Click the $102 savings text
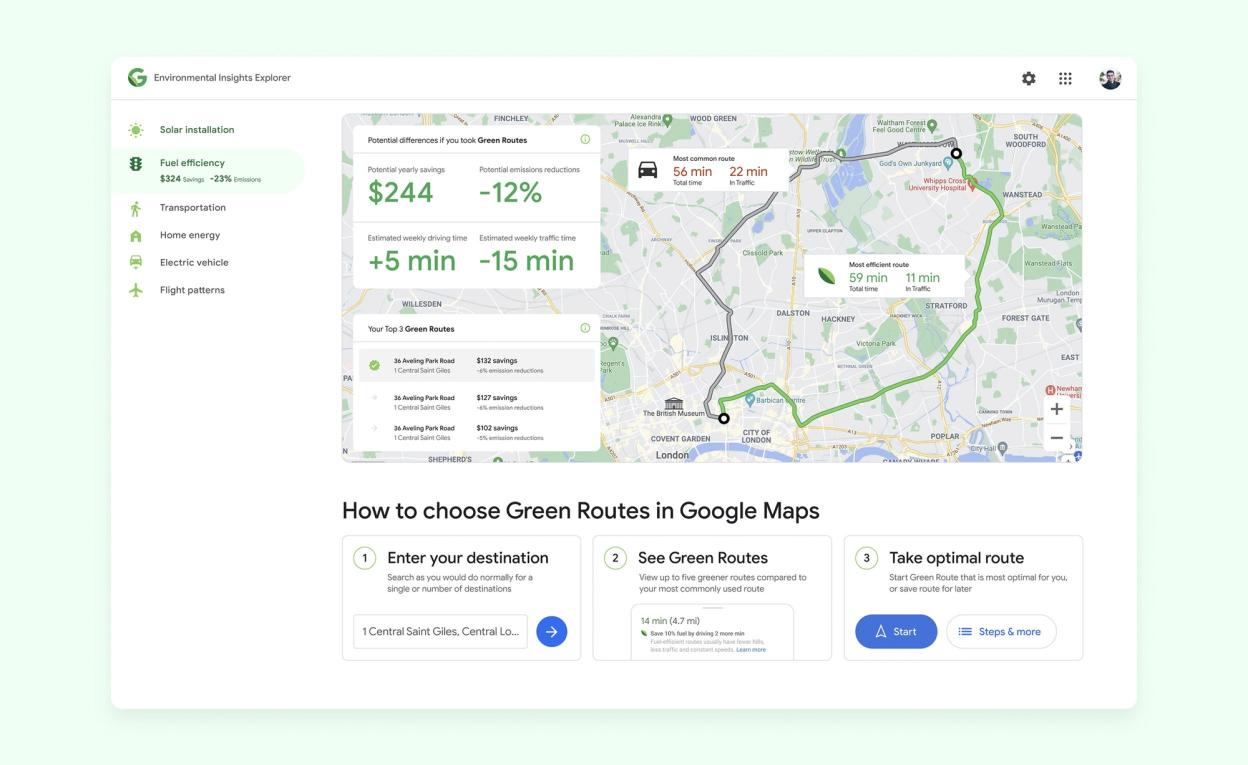This screenshot has height=765, width=1248. click(497, 428)
